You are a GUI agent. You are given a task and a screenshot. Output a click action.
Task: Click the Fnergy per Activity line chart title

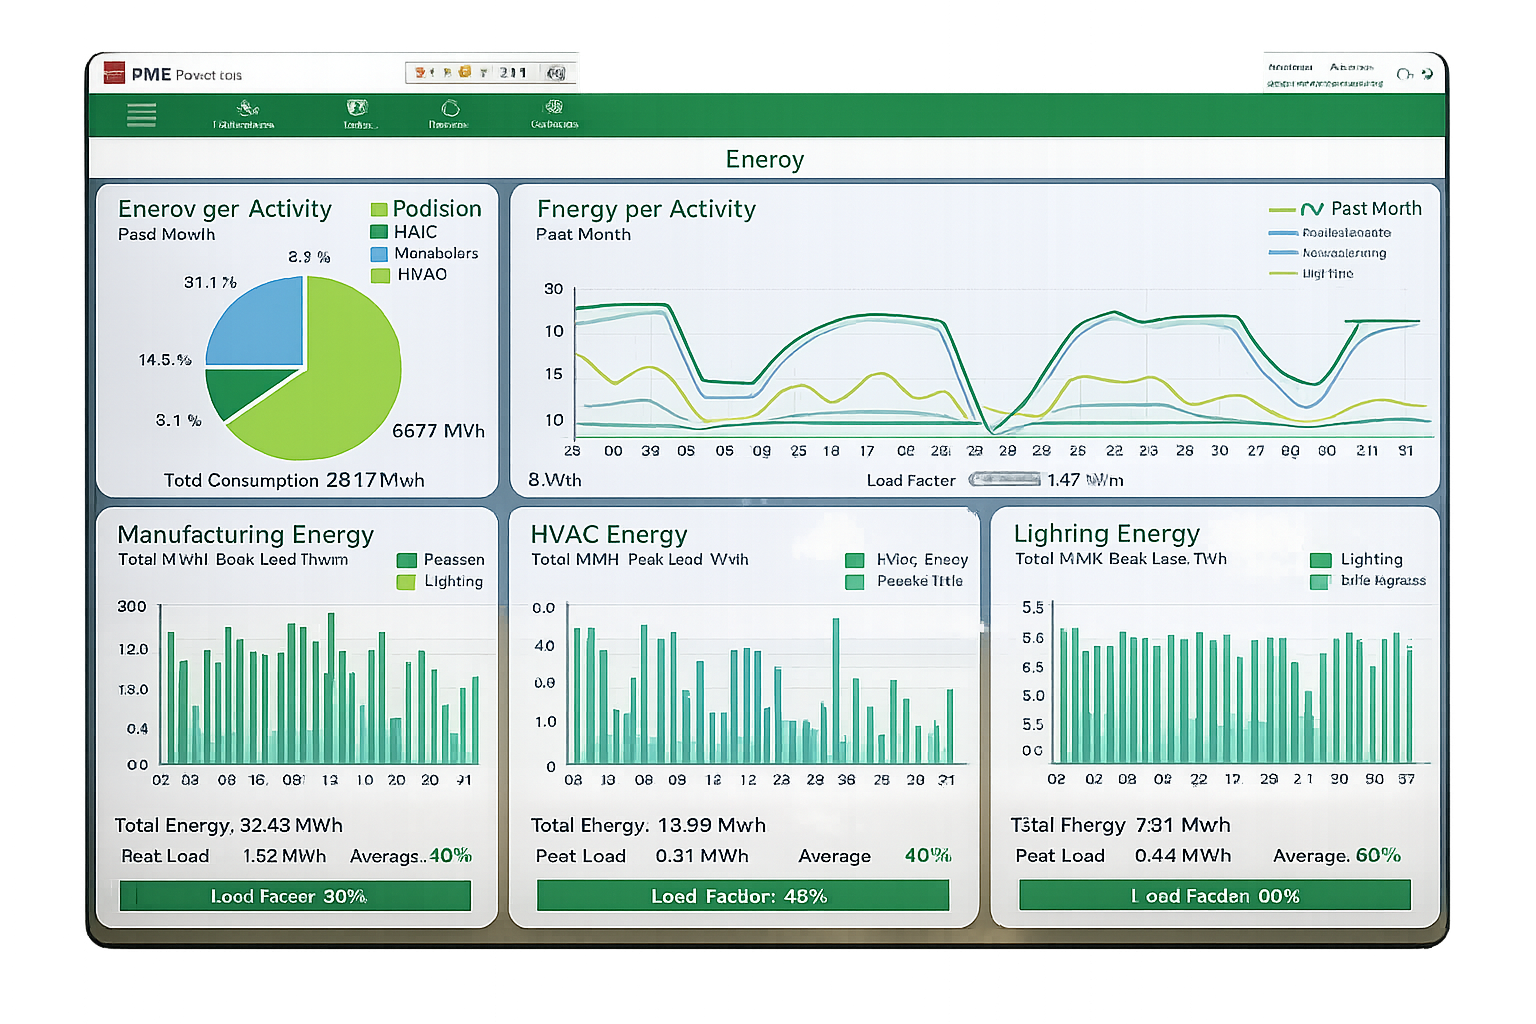coord(646,209)
